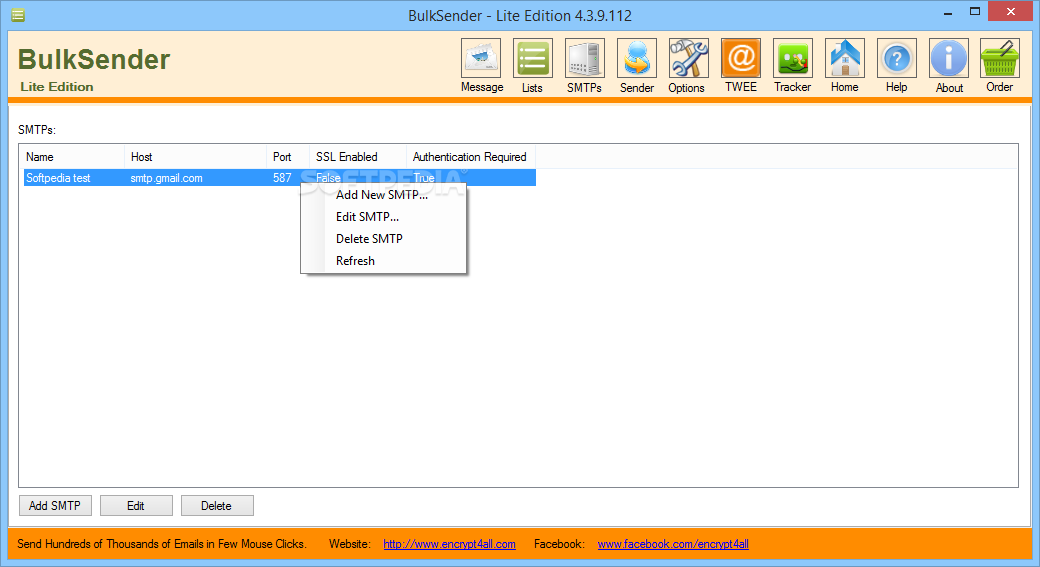Open the SMTPs server icon
Image resolution: width=1040 pixels, height=567 pixels.
tap(584, 58)
